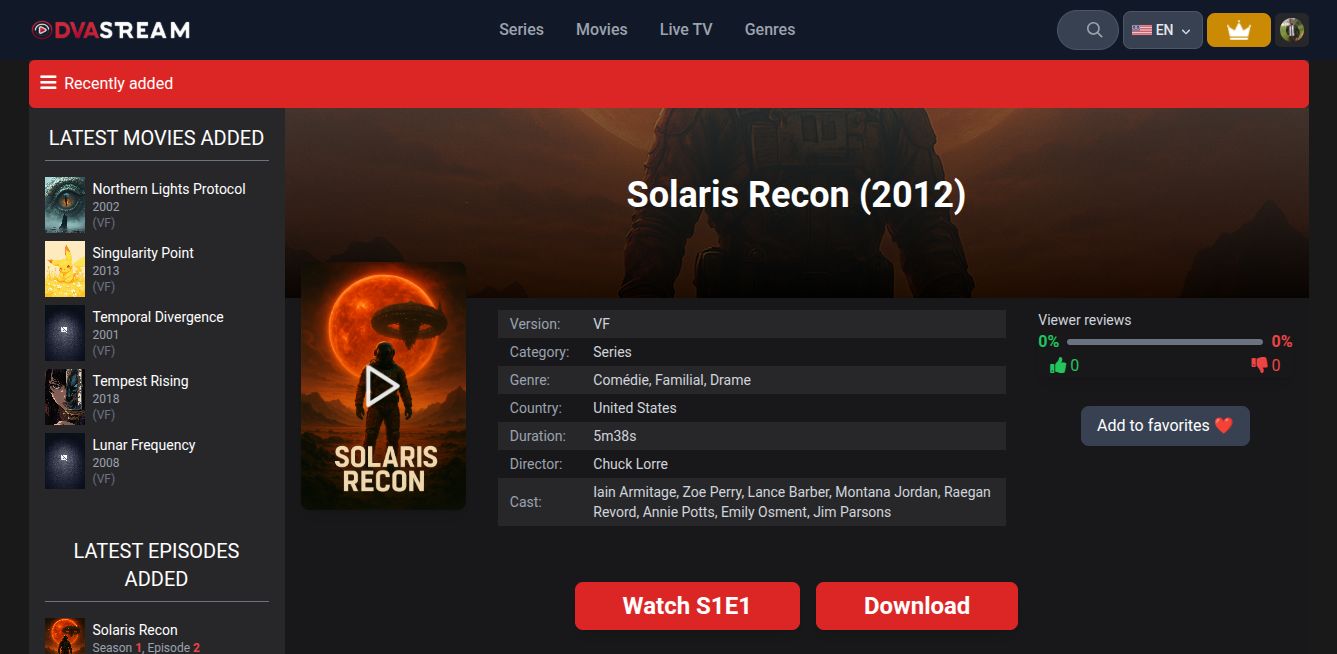
Task: Select Live TV in navigation
Action: tap(685, 30)
